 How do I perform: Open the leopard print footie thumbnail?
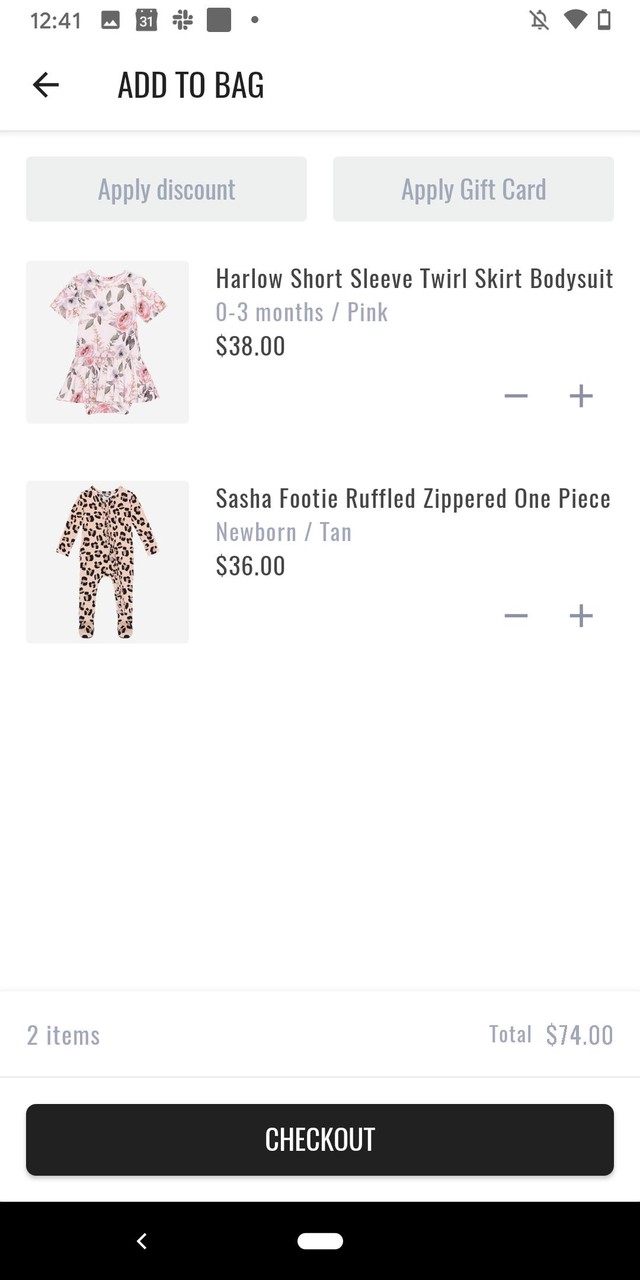107,562
